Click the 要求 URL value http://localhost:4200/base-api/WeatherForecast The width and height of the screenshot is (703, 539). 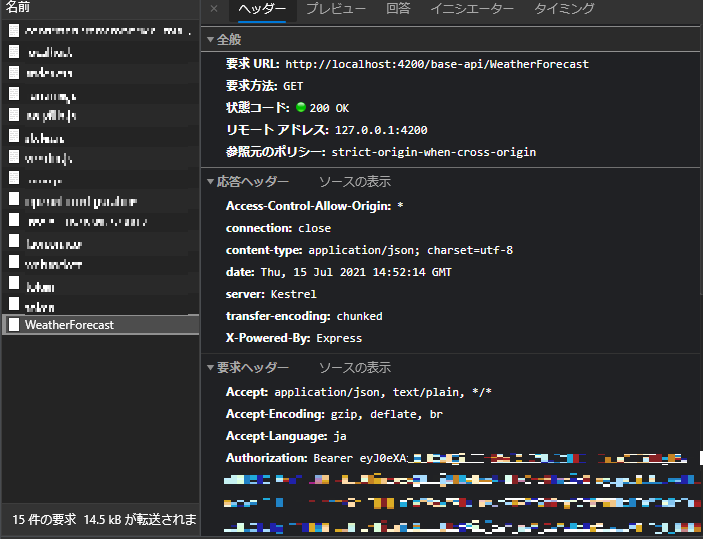[437, 64]
